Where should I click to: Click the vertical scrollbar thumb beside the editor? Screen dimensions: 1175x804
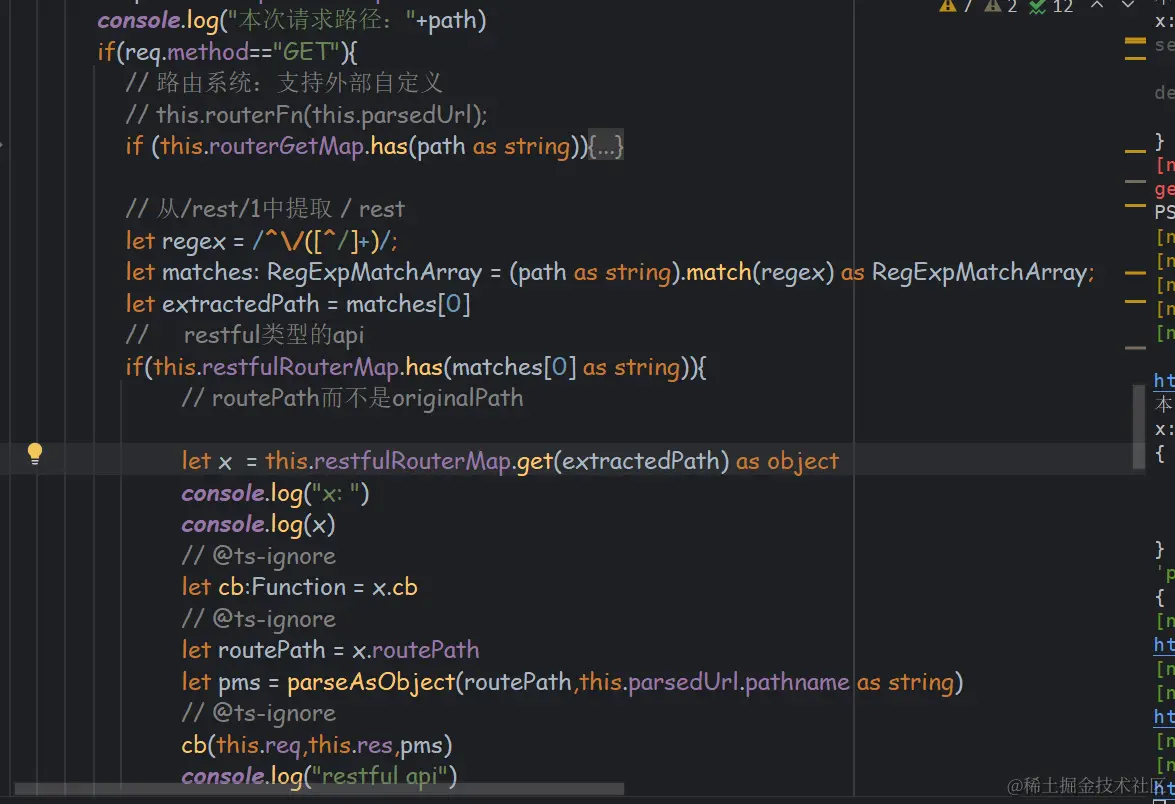[1139, 427]
